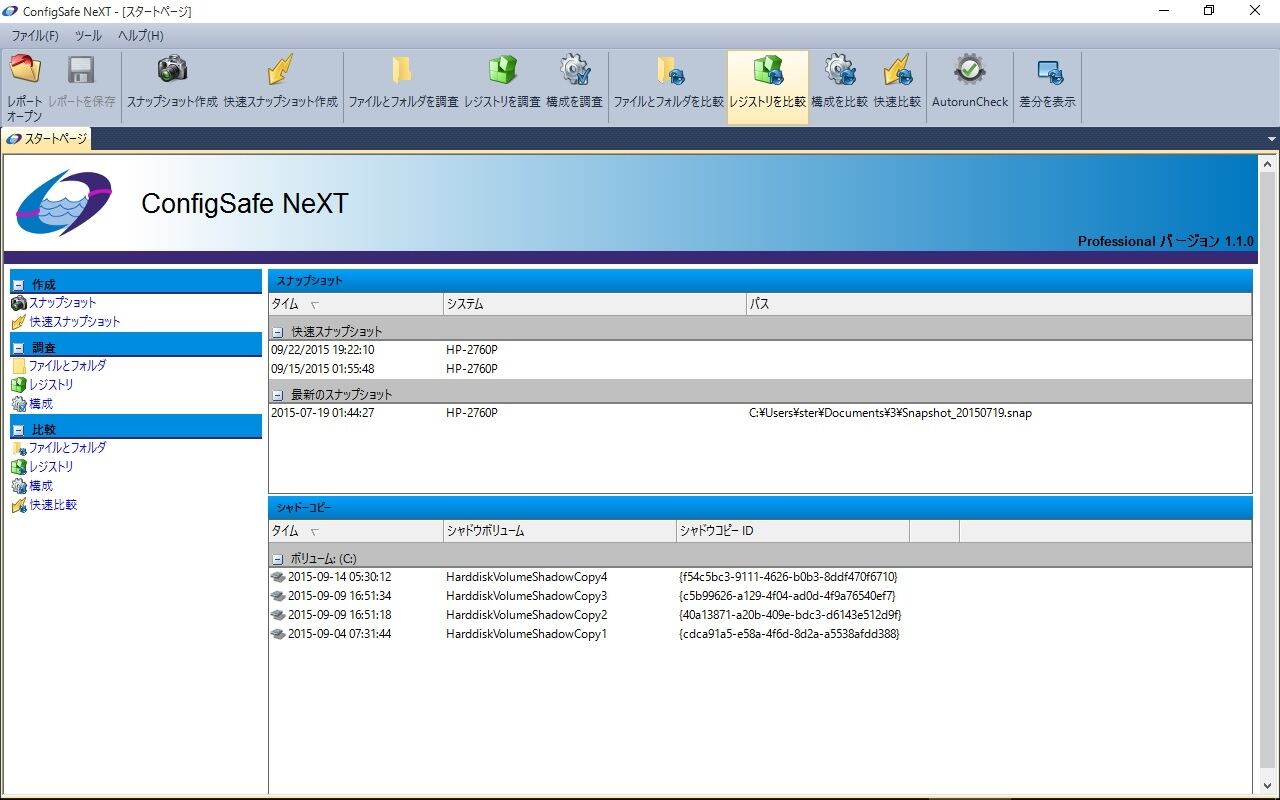Collapse the 作成 sidebar section
Image resolution: width=1280 pixels, height=800 pixels.
18,285
